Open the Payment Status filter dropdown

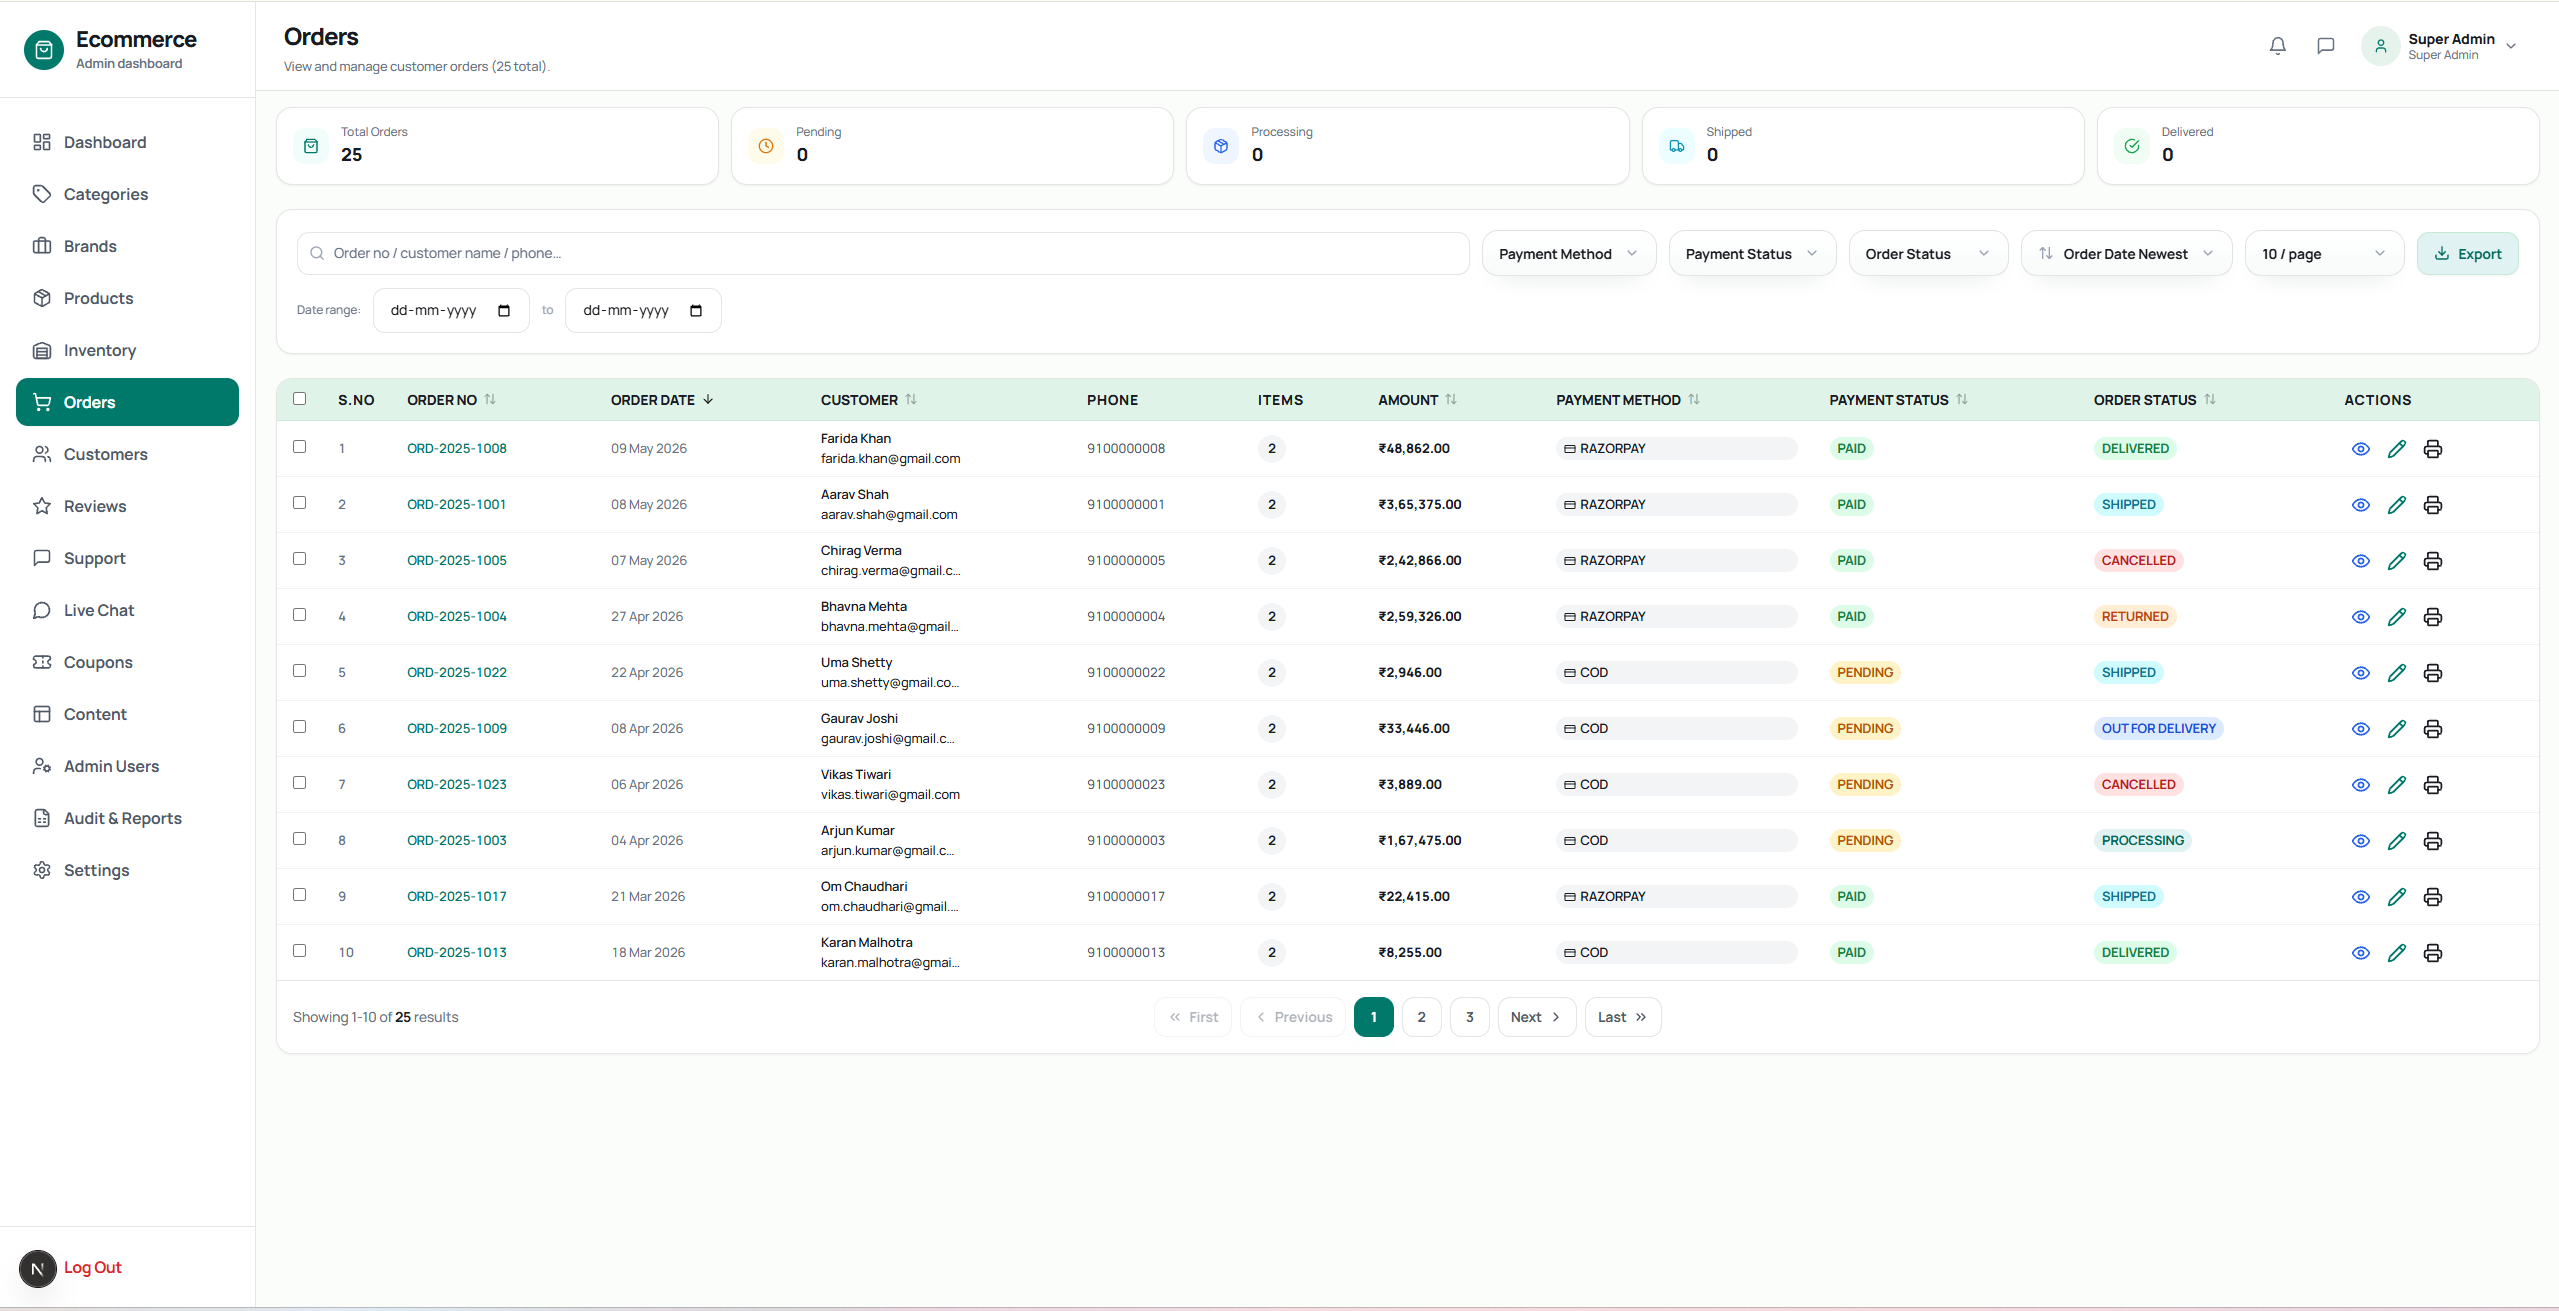pos(1751,254)
